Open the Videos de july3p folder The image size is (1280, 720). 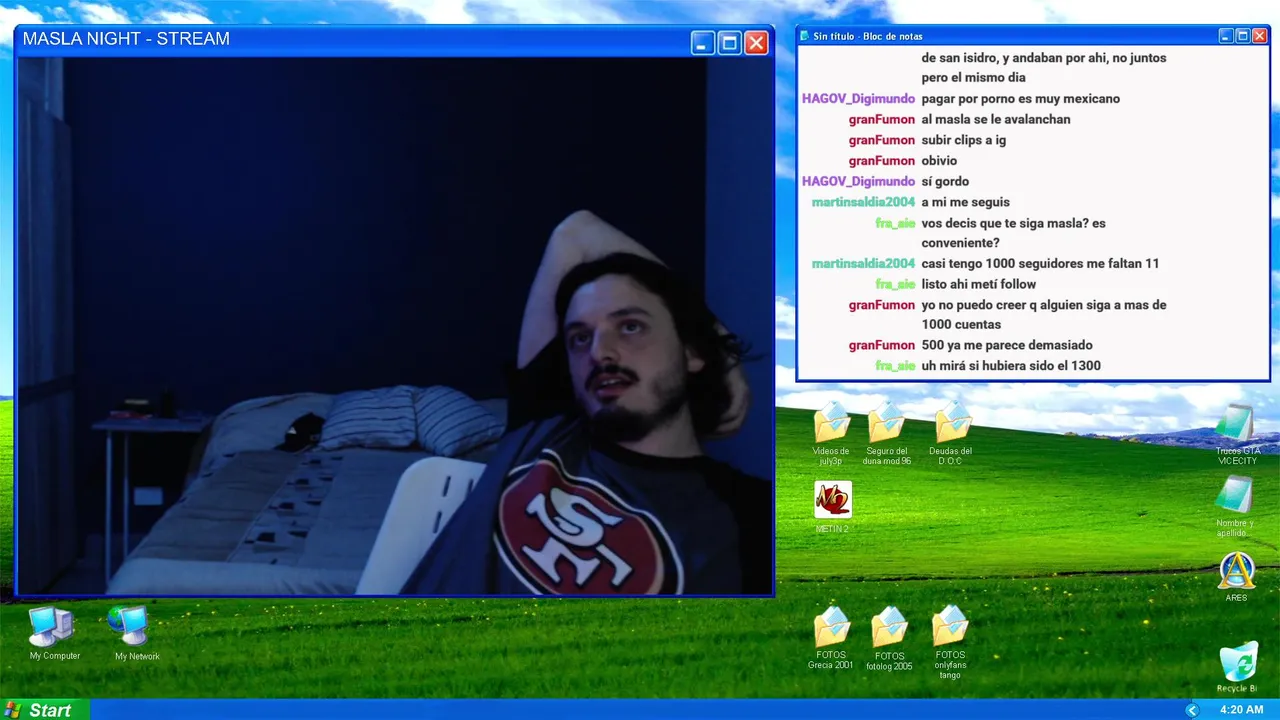point(831,433)
